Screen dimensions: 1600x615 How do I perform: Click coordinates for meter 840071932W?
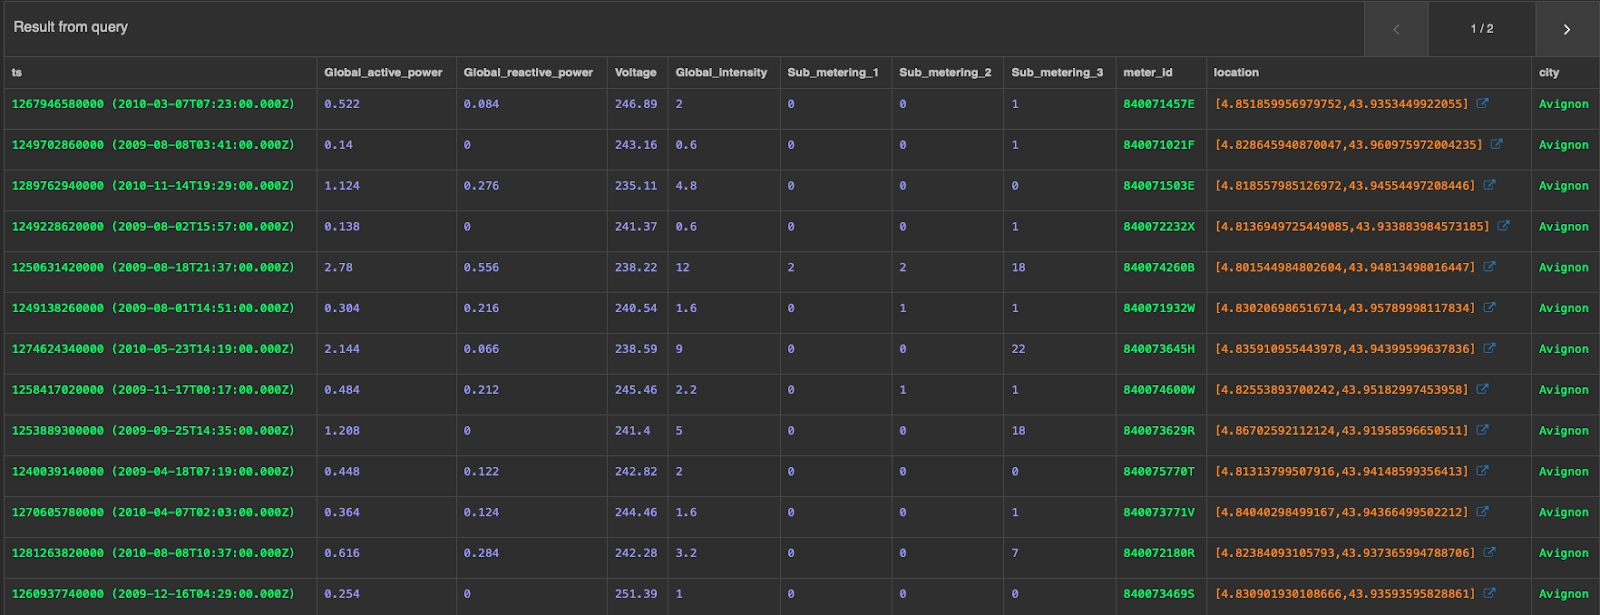[x=1344, y=308]
